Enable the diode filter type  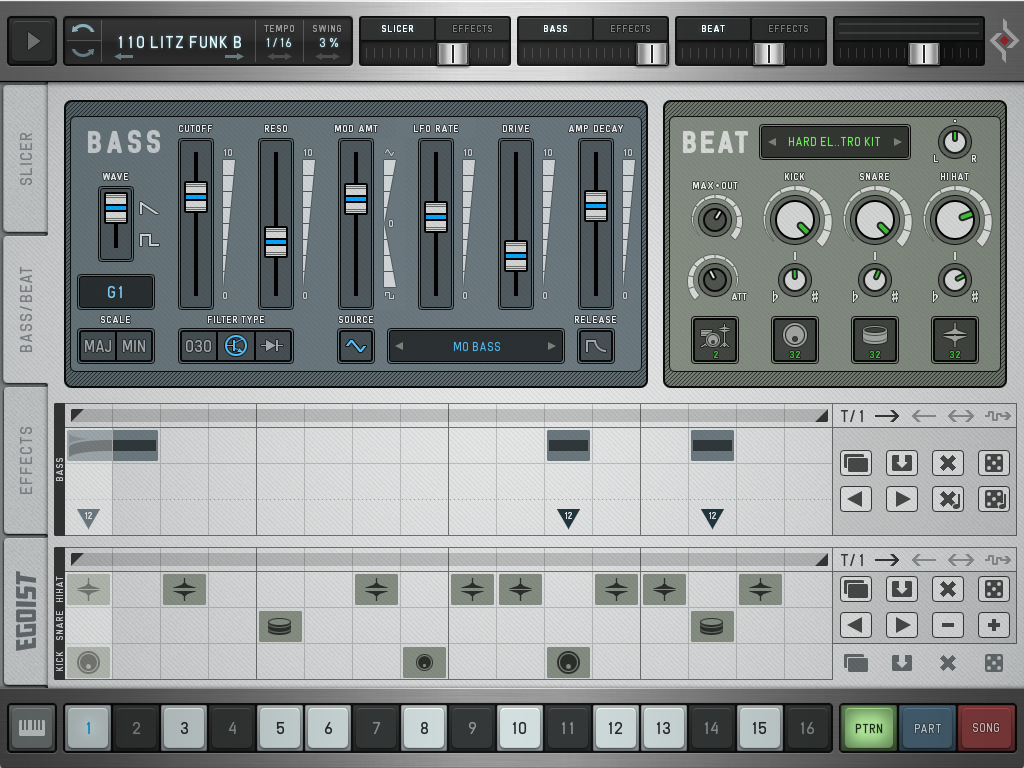(272, 346)
